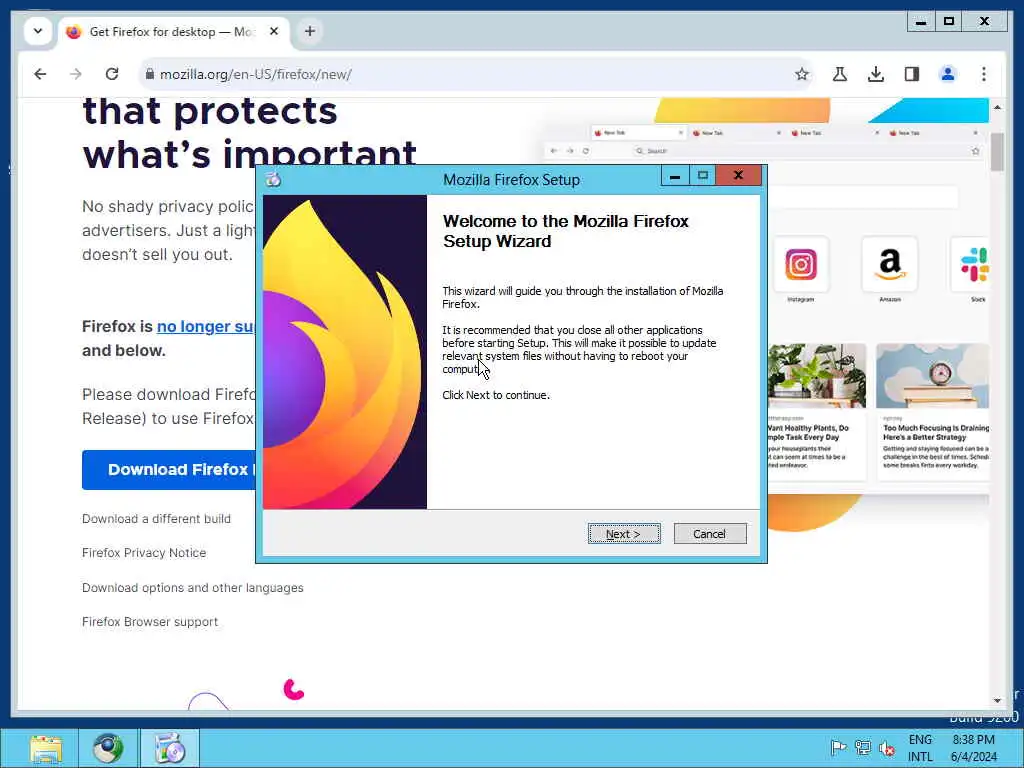Screen dimensions: 1024x768
Task: Open the 'no longer supported' link
Action: (206, 327)
